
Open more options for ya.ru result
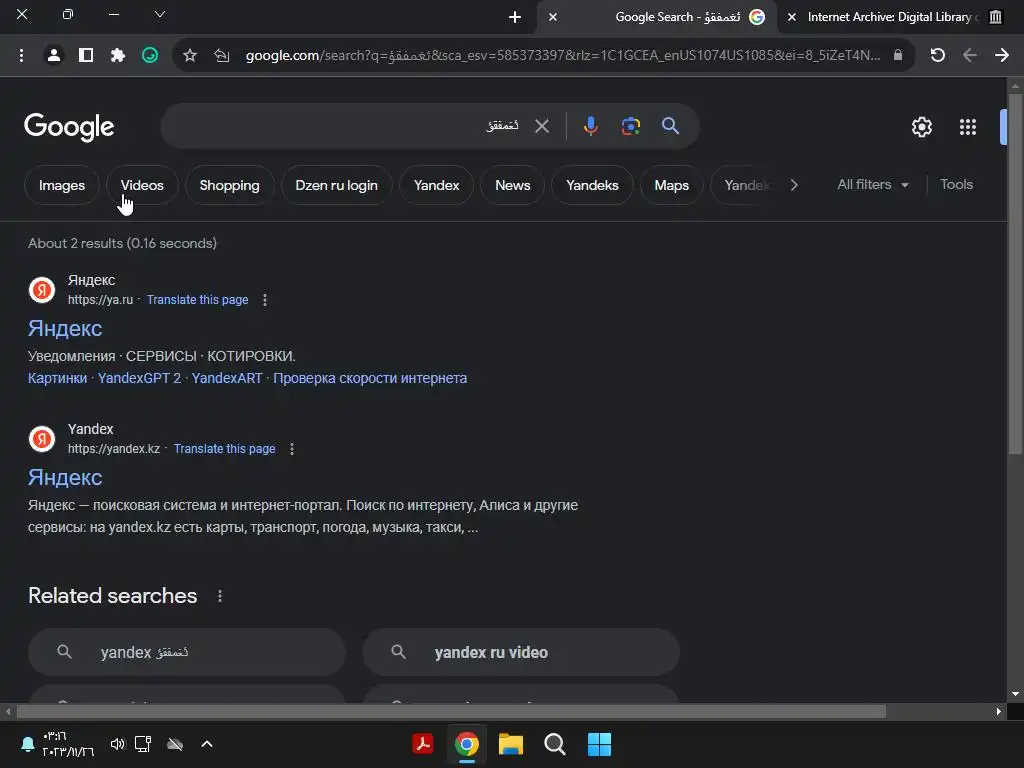264,300
